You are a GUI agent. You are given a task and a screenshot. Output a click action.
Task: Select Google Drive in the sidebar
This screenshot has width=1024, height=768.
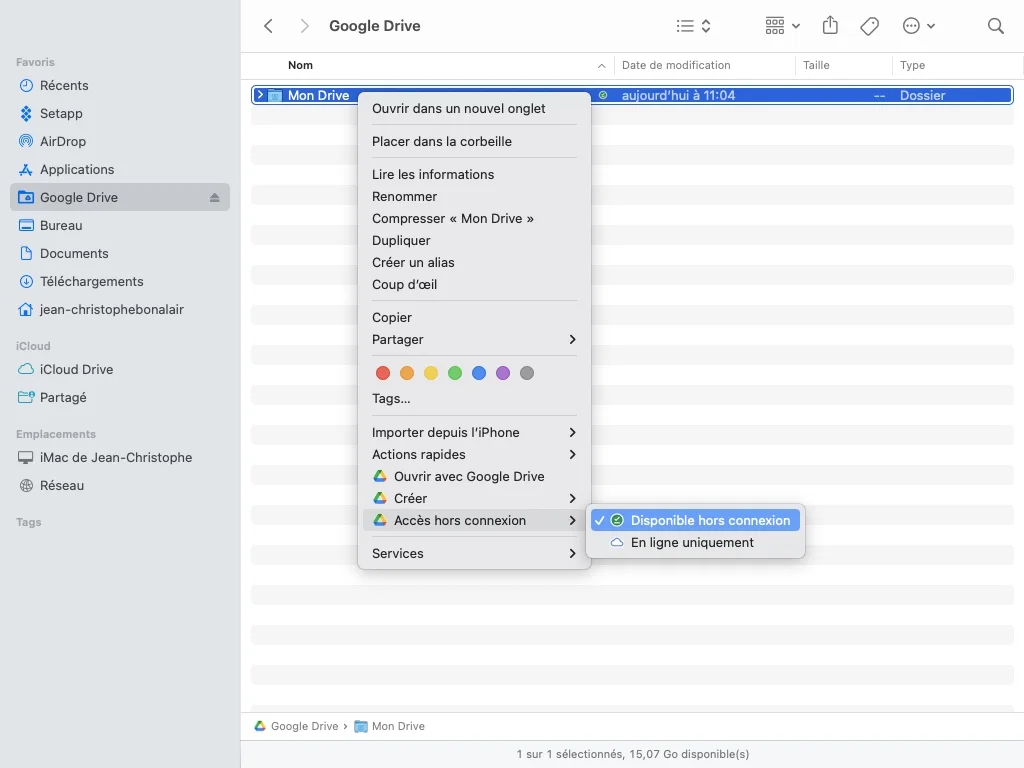120,197
